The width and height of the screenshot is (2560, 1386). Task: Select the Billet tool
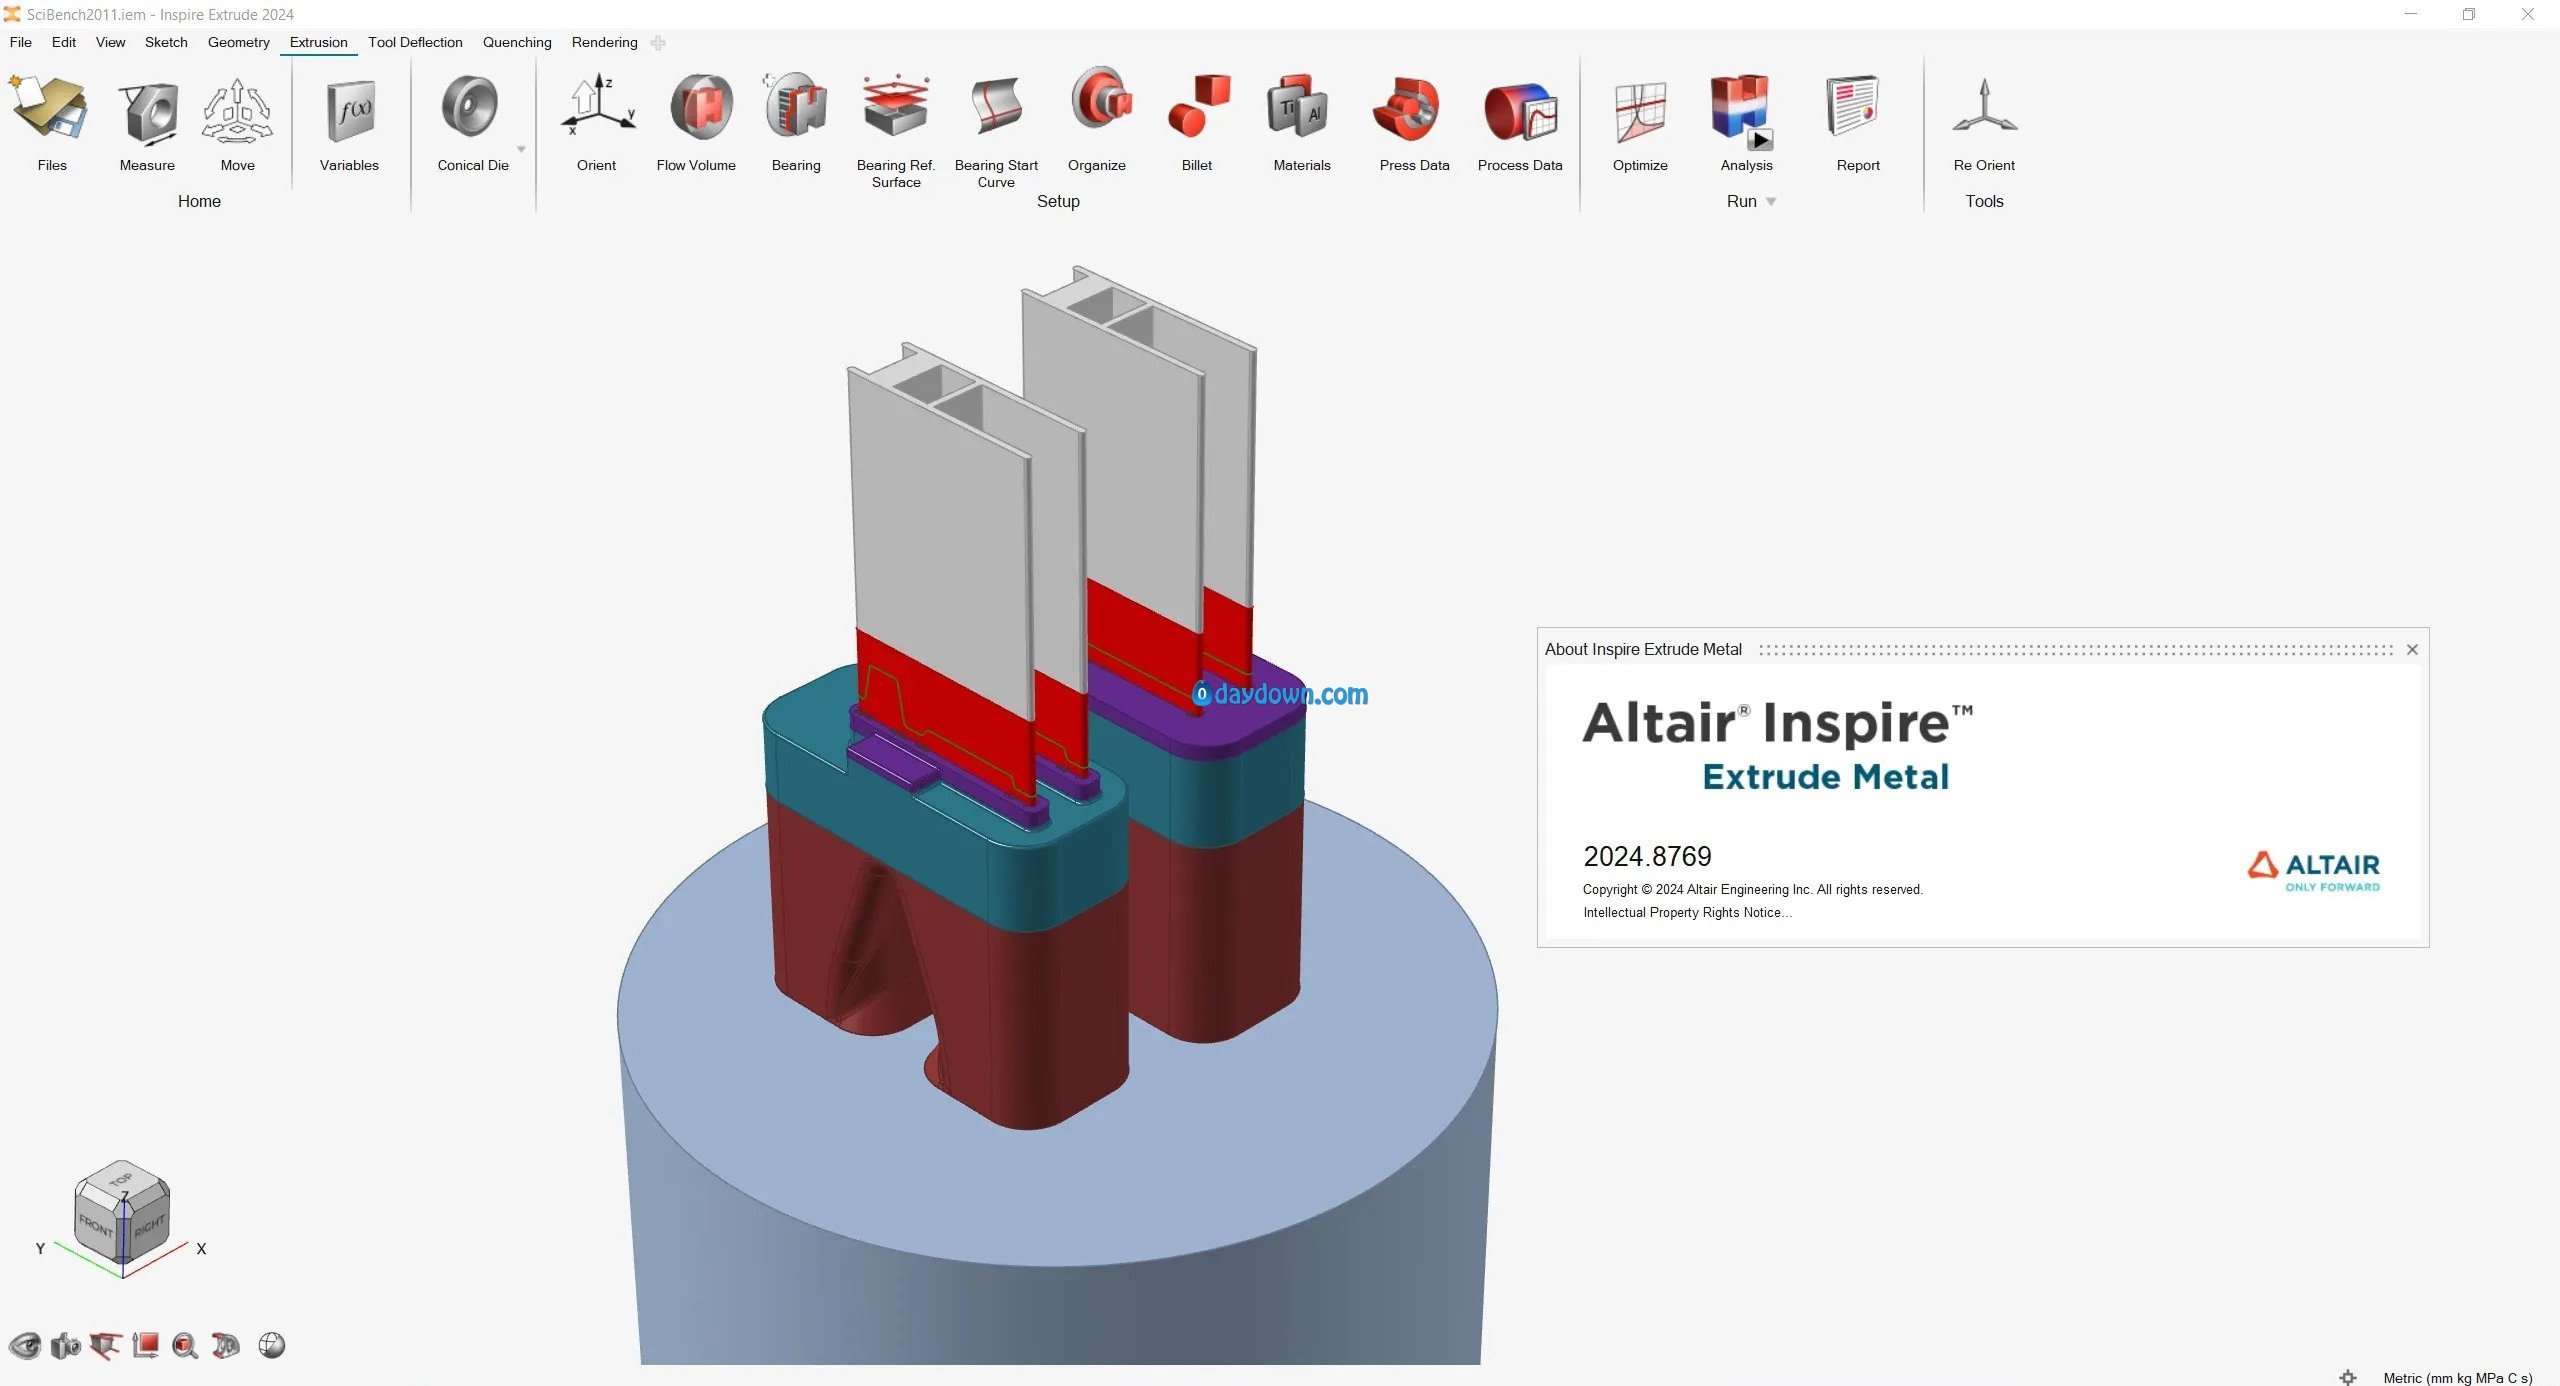pos(1198,106)
